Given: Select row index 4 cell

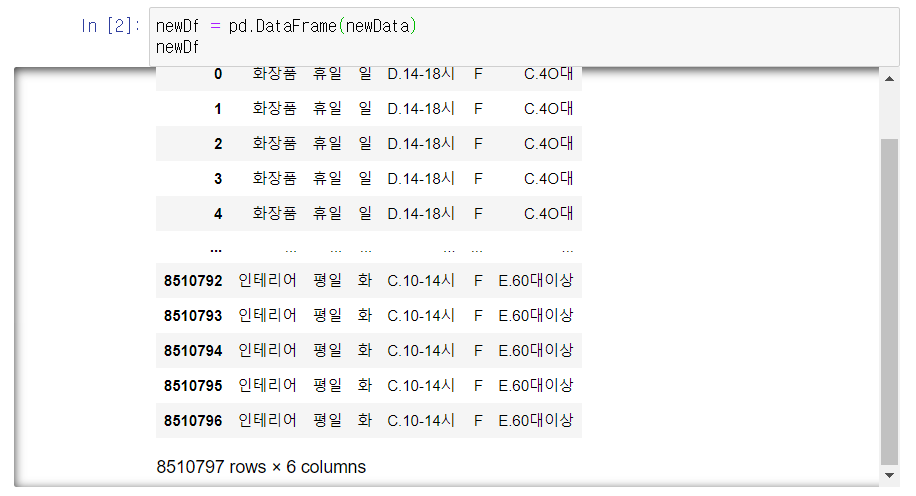Looking at the screenshot, I should click(218, 214).
